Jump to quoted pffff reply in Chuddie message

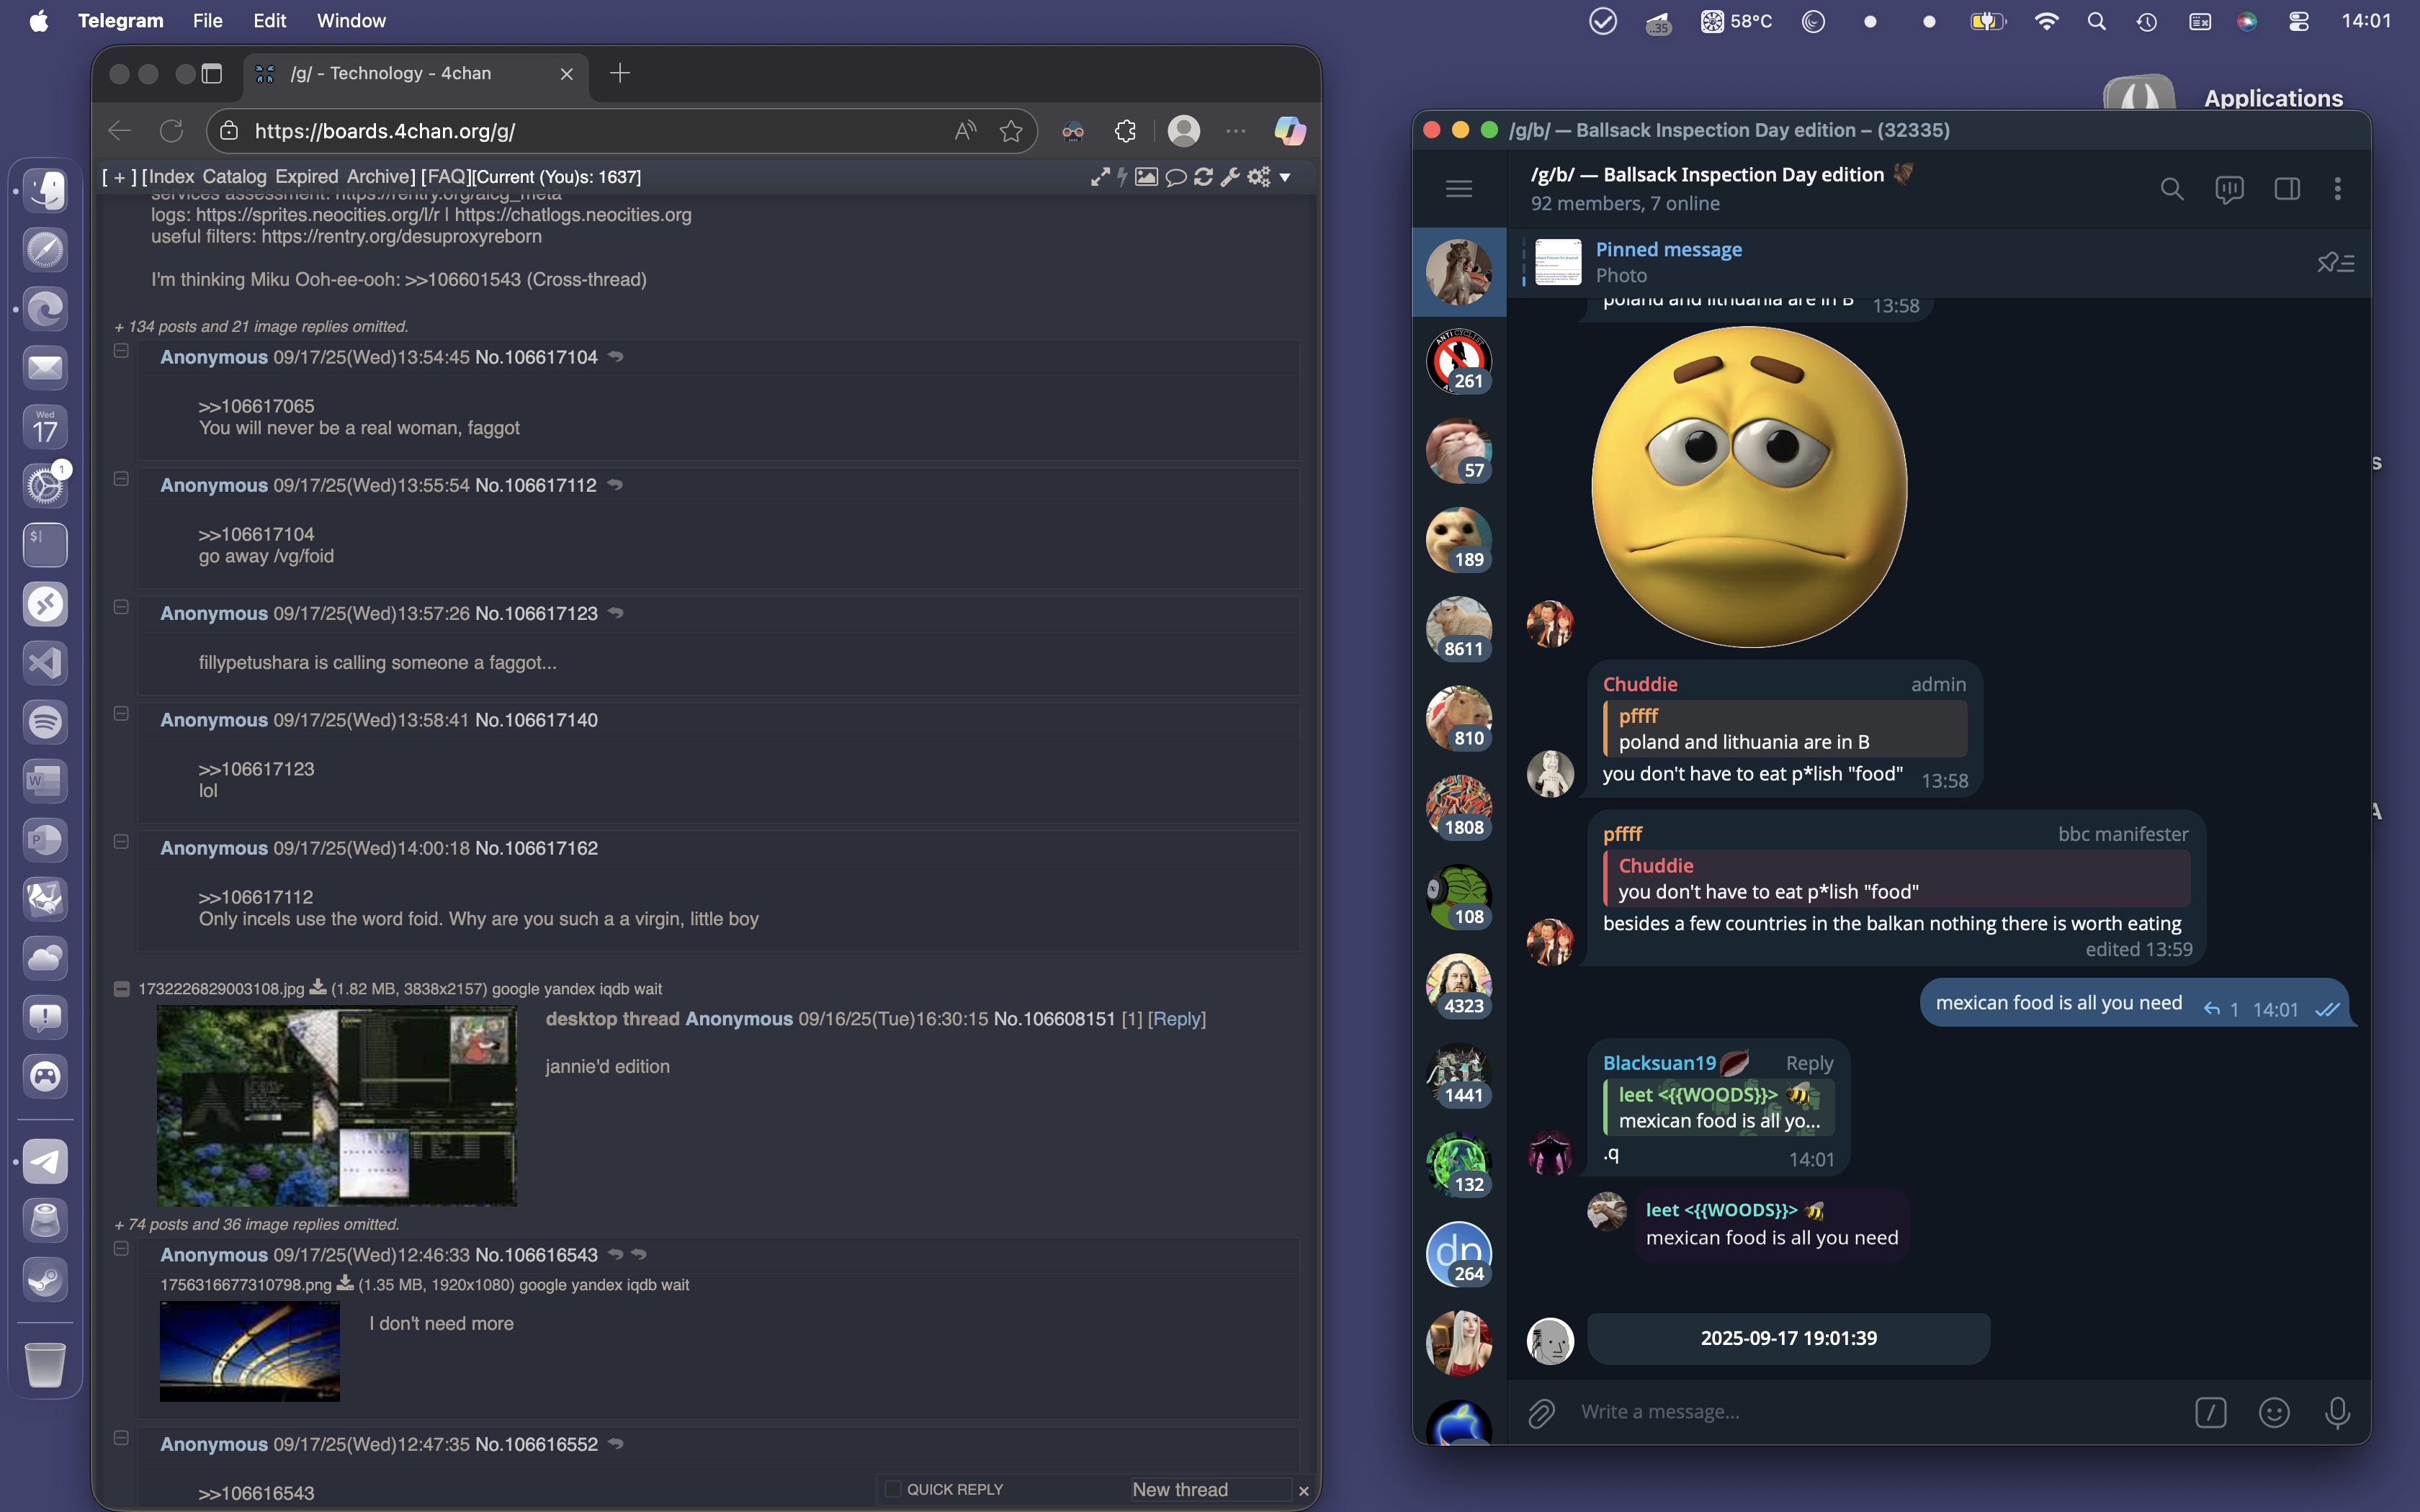coord(1785,729)
